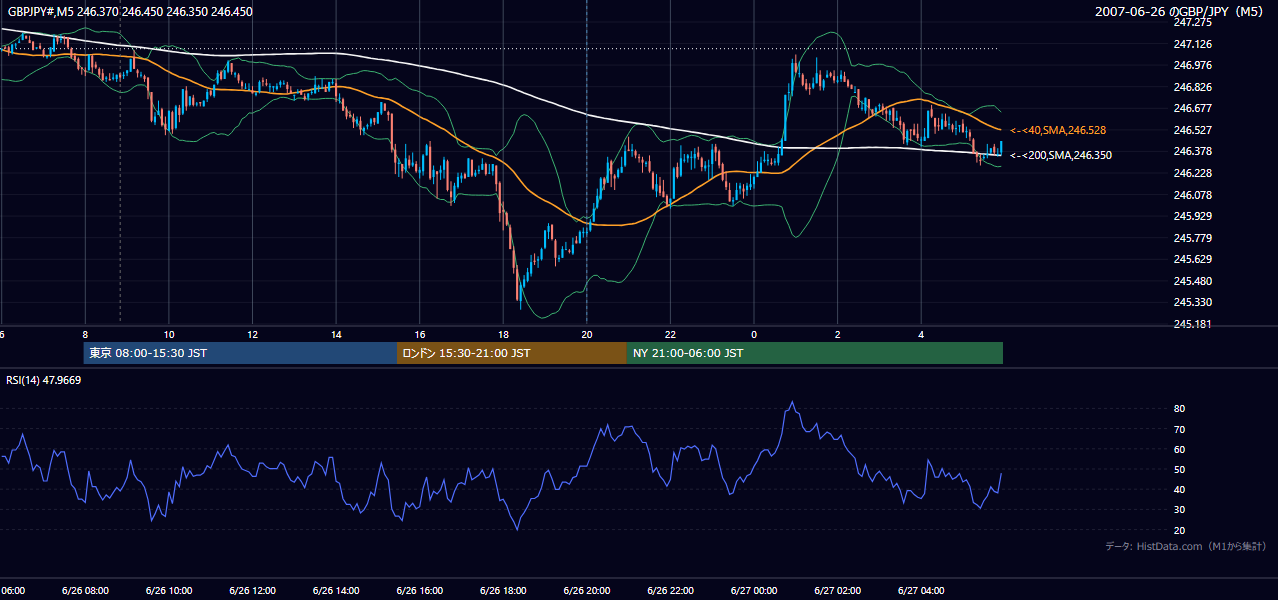Click hour label 18 on the price chart time axis
Image resolution: width=1278 pixels, height=600 pixels.
[503, 334]
